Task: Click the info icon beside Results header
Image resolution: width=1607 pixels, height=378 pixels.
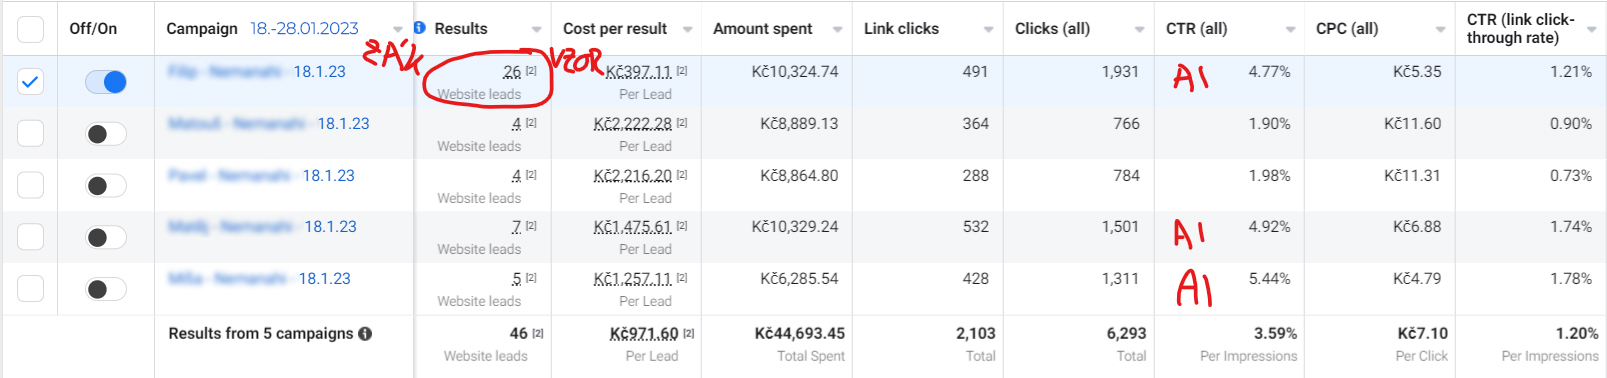Action: 420,28
